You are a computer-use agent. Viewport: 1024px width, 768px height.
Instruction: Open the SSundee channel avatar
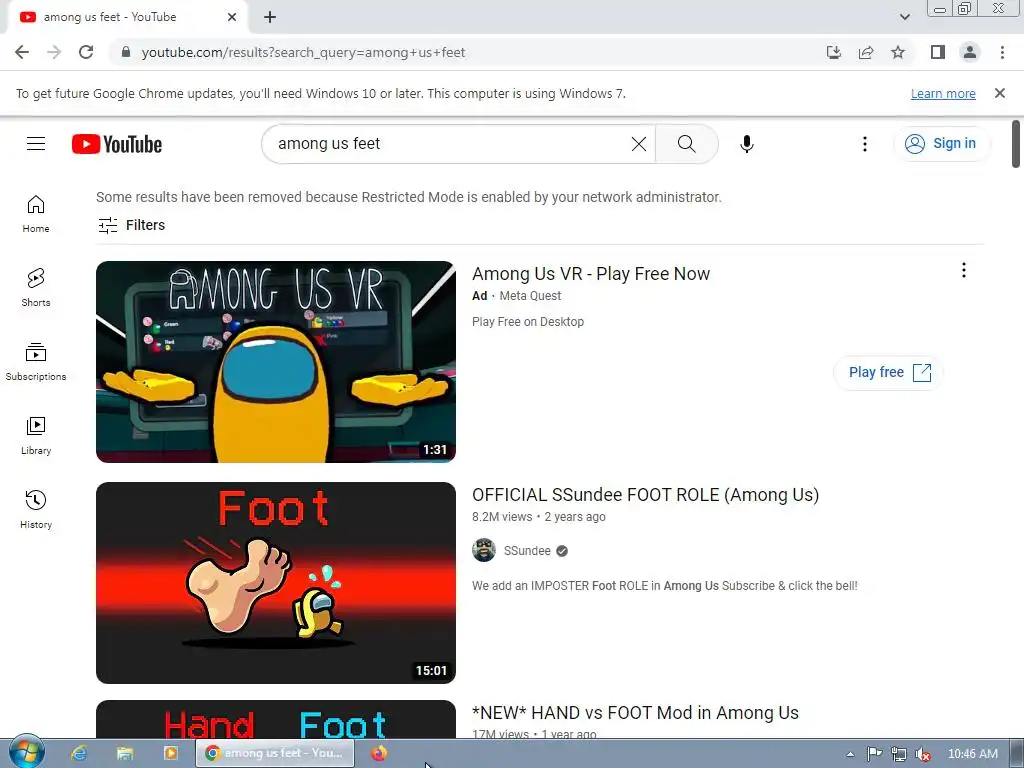[484, 551]
